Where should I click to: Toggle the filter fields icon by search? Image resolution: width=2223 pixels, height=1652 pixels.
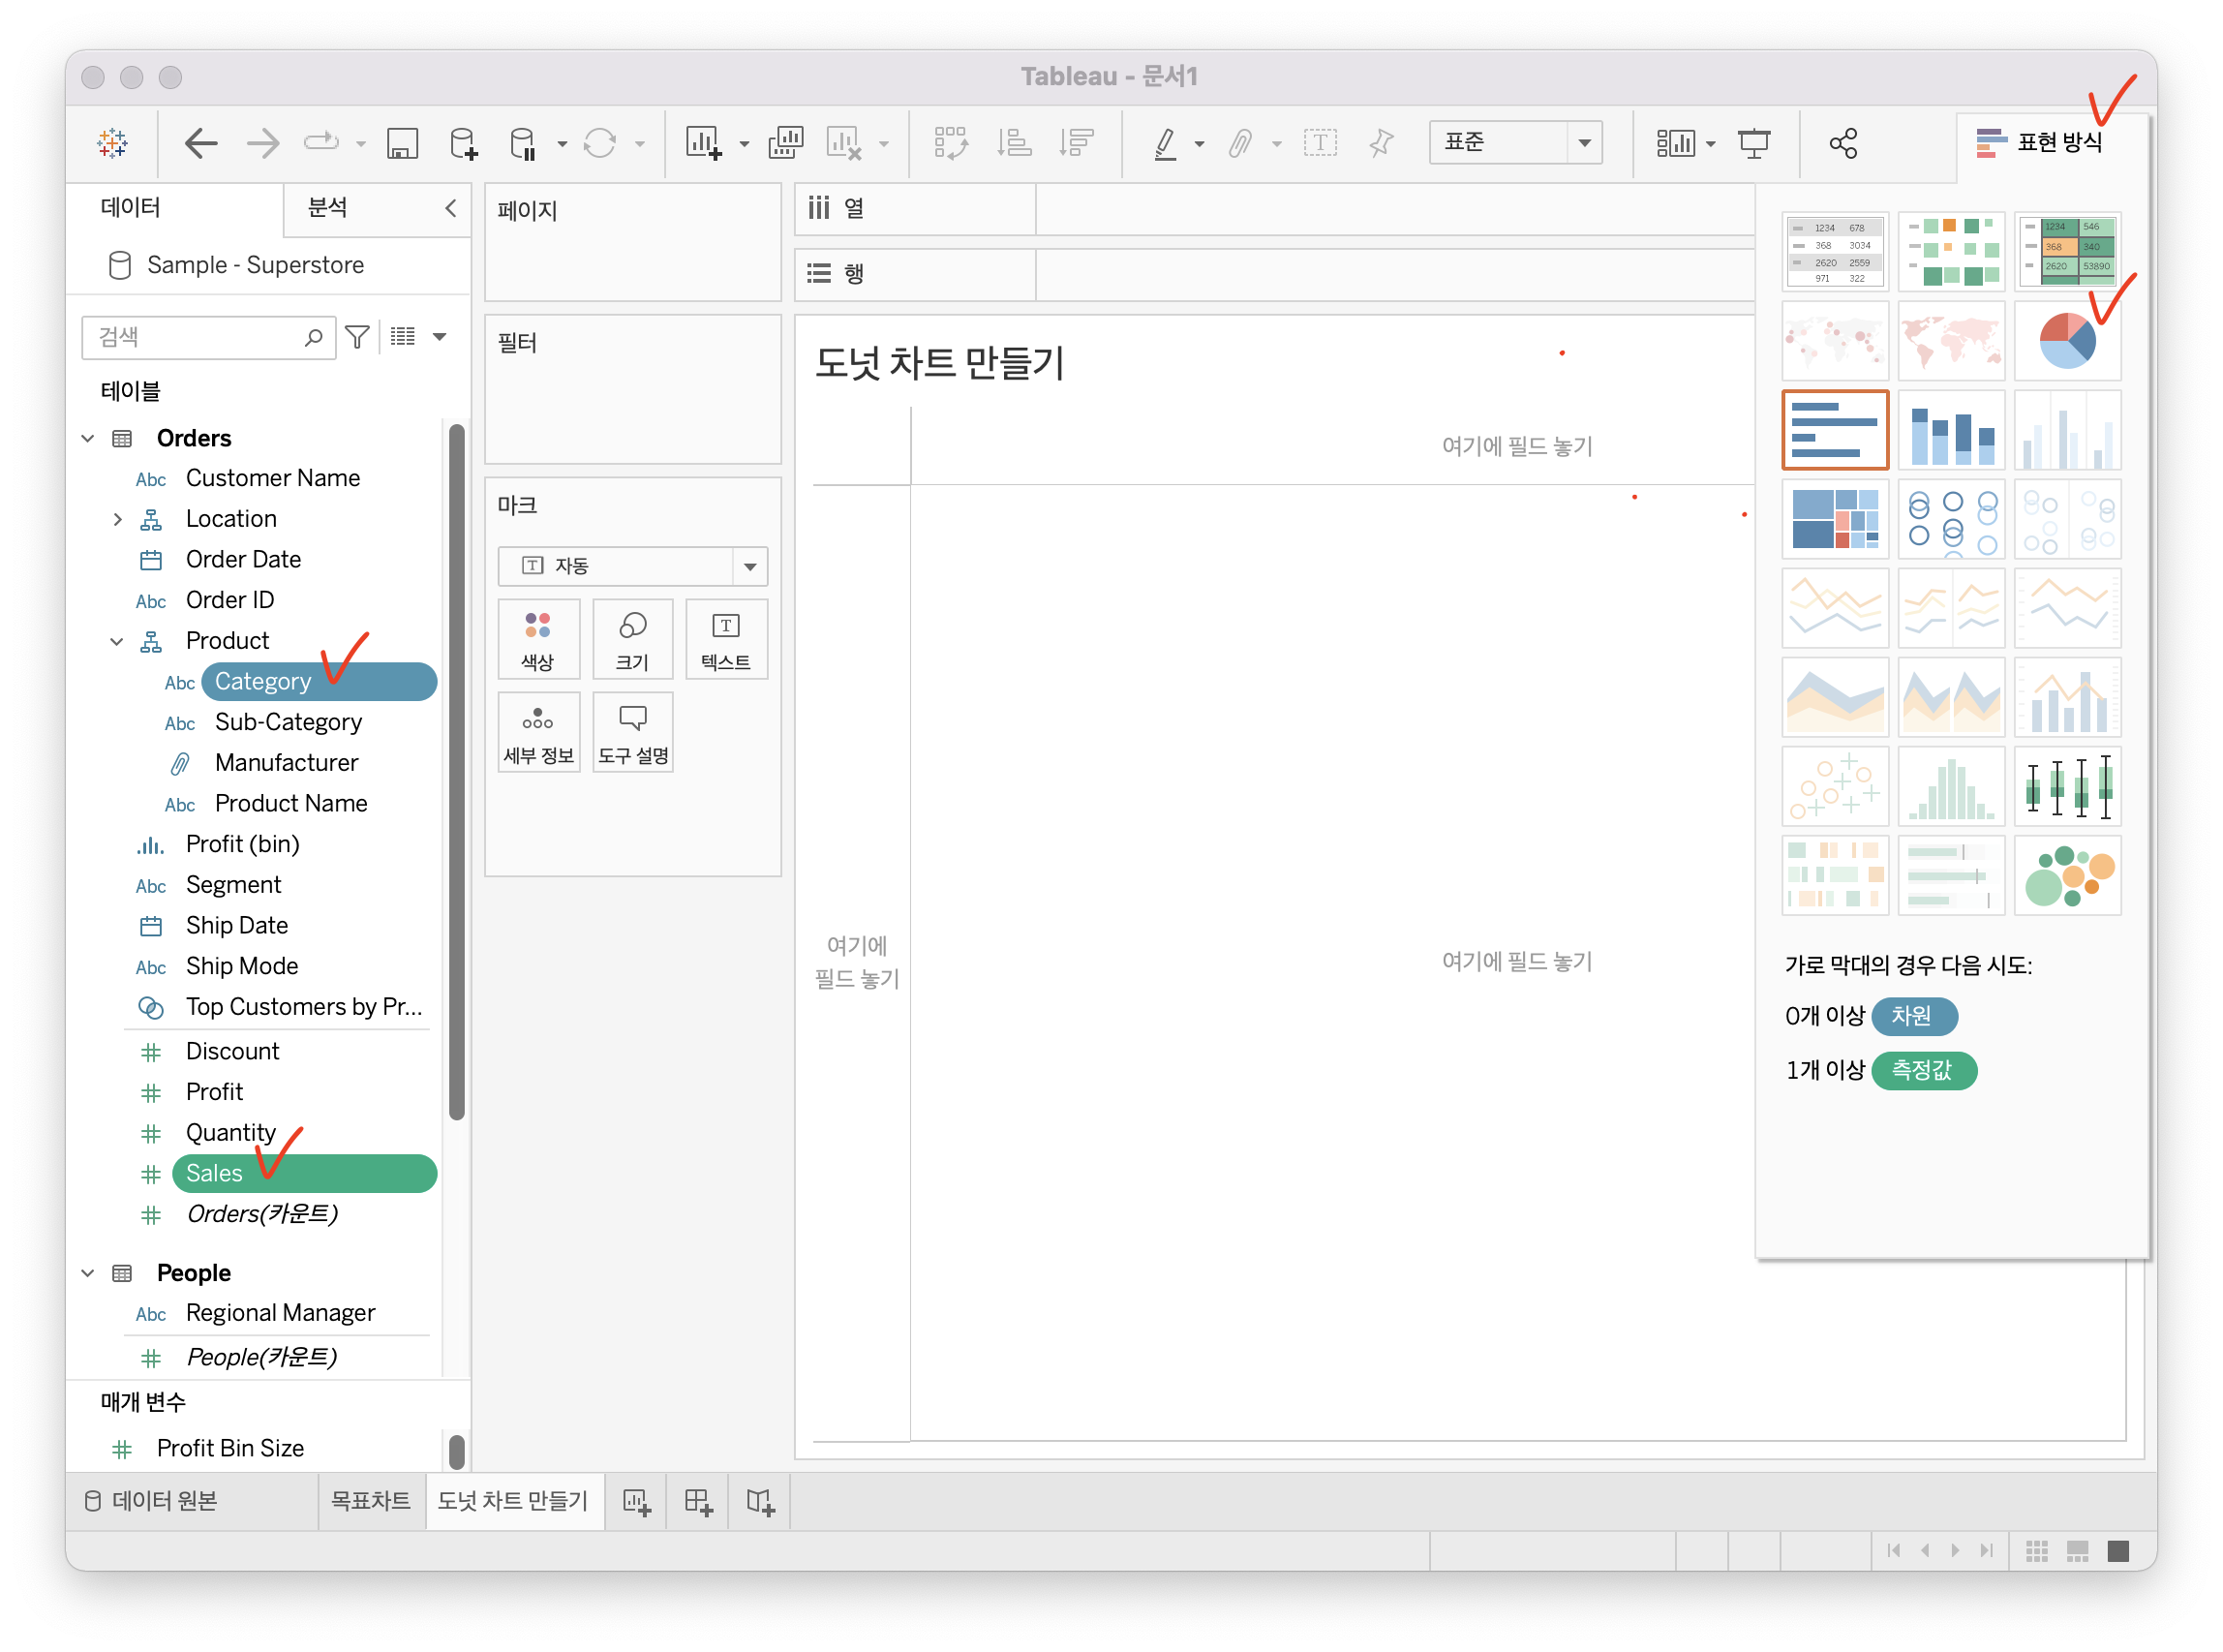click(x=357, y=337)
